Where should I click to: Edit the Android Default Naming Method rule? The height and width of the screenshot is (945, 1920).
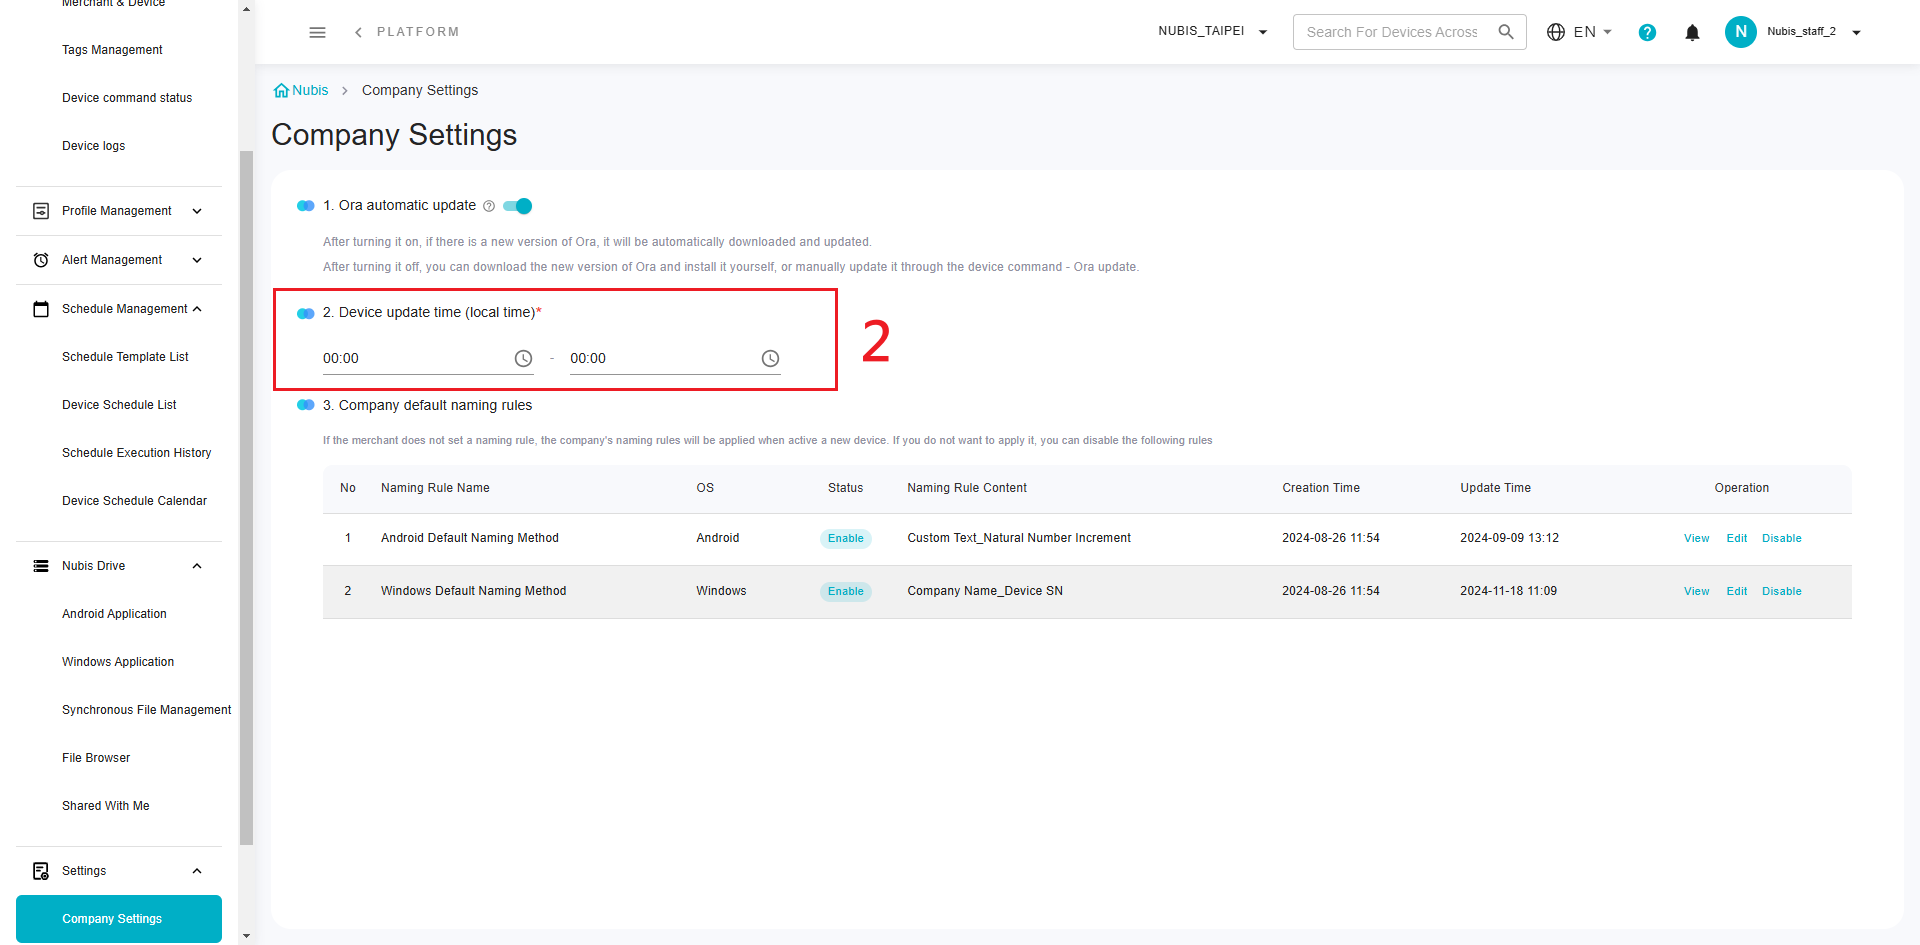coord(1736,538)
